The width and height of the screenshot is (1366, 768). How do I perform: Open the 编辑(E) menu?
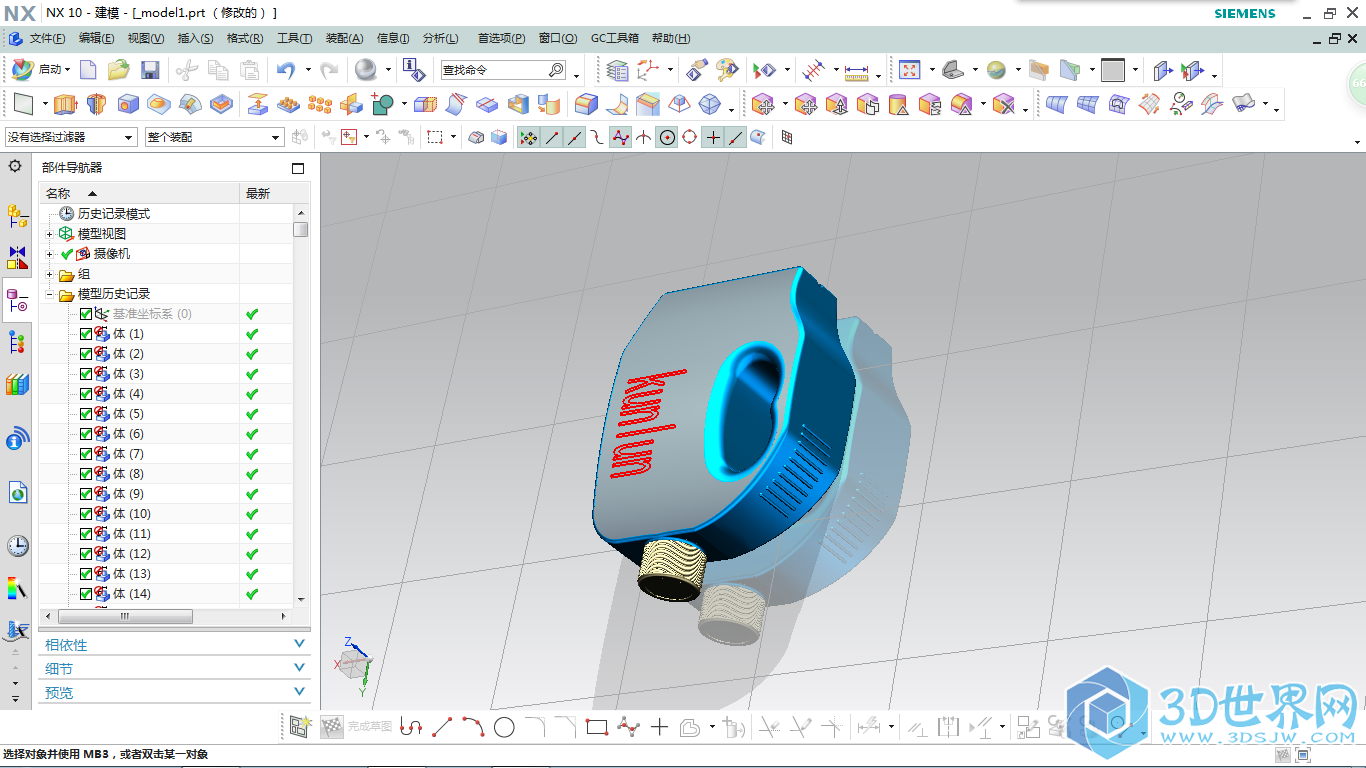click(96, 38)
